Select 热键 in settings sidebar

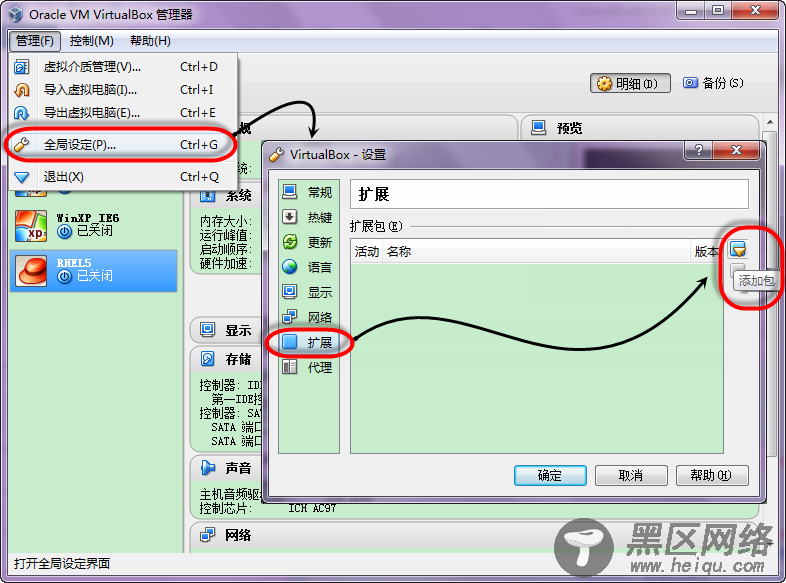point(309,217)
